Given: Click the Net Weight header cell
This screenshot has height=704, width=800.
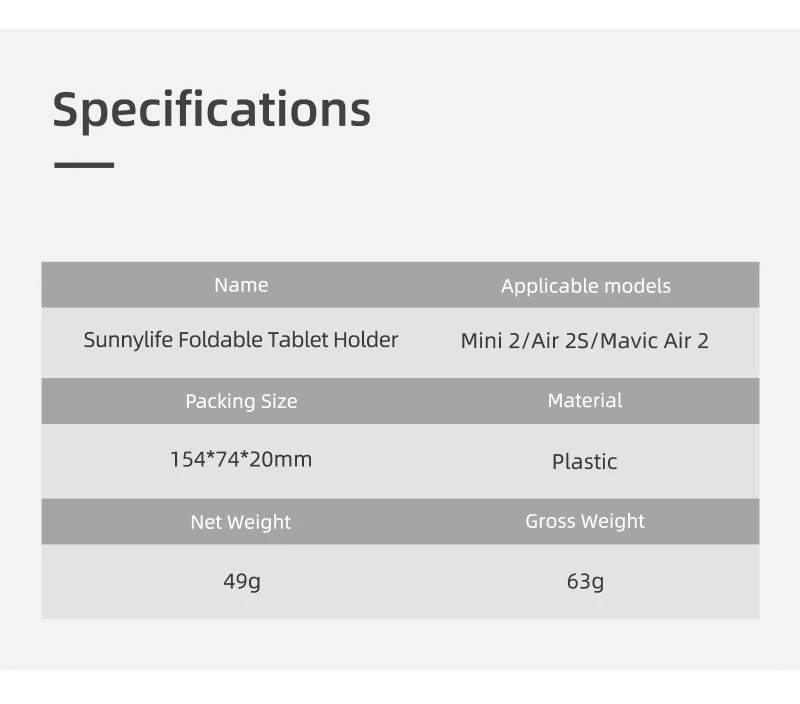Looking at the screenshot, I should tap(241, 522).
